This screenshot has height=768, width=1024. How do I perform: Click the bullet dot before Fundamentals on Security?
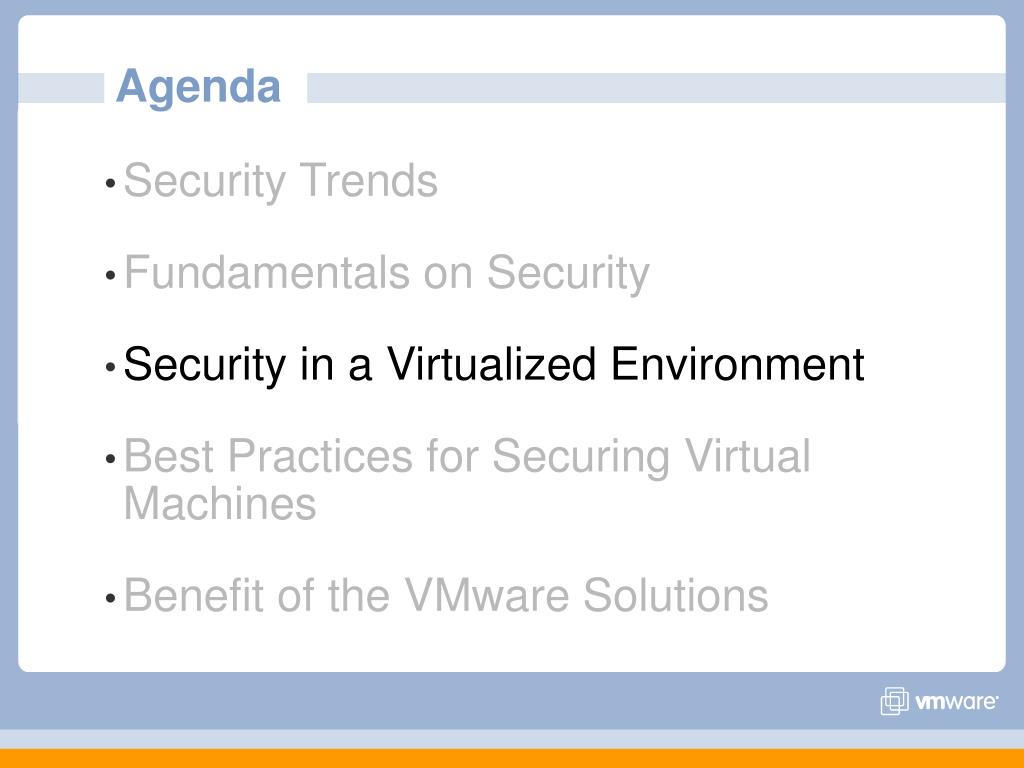(110, 276)
